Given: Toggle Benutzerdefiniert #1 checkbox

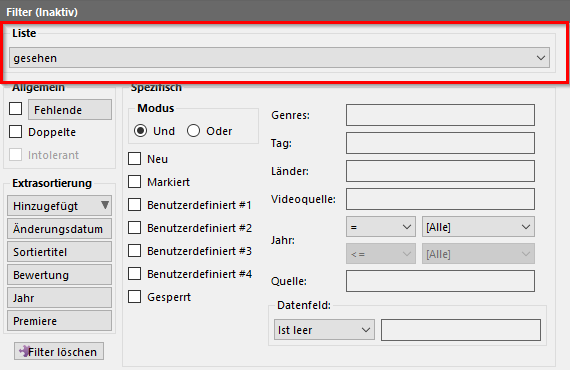Looking at the screenshot, I should click(135, 205).
